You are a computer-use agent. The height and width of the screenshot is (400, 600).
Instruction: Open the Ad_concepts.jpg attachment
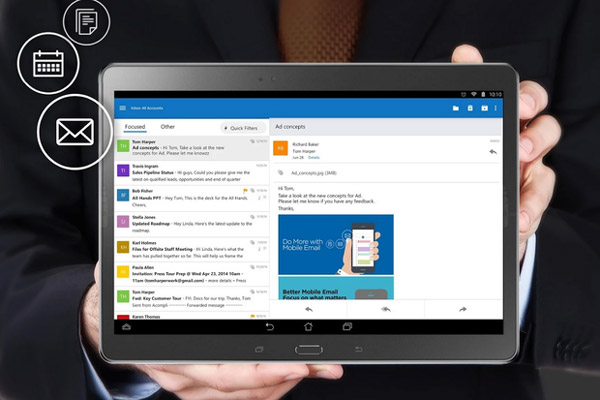coord(313,173)
